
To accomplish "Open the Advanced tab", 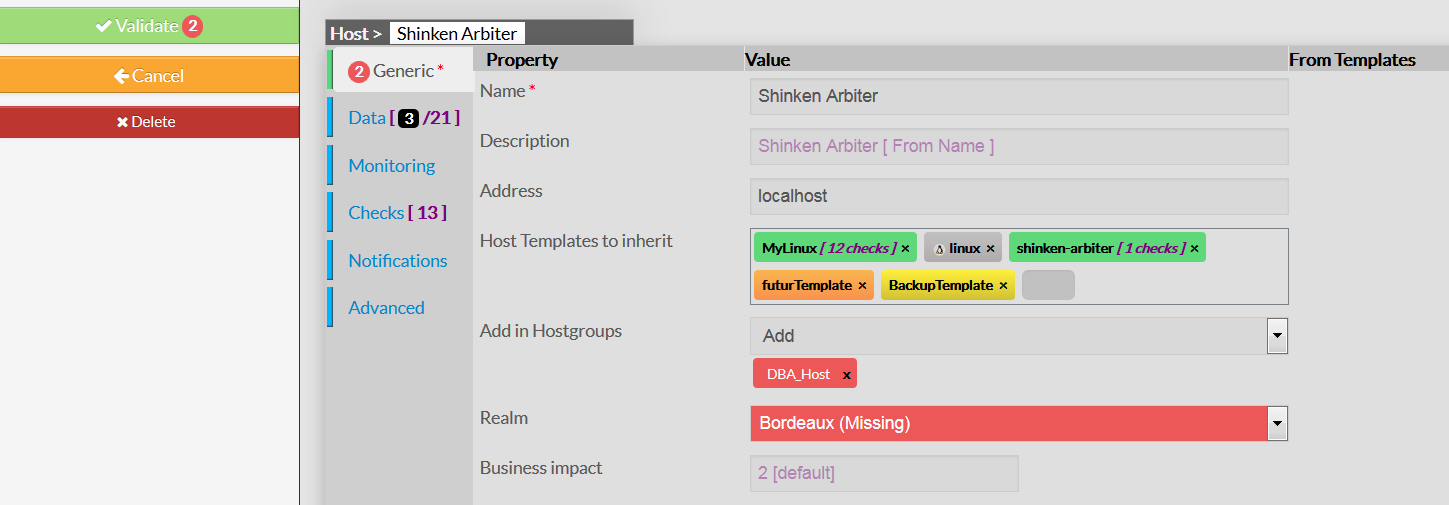I will (x=386, y=308).
